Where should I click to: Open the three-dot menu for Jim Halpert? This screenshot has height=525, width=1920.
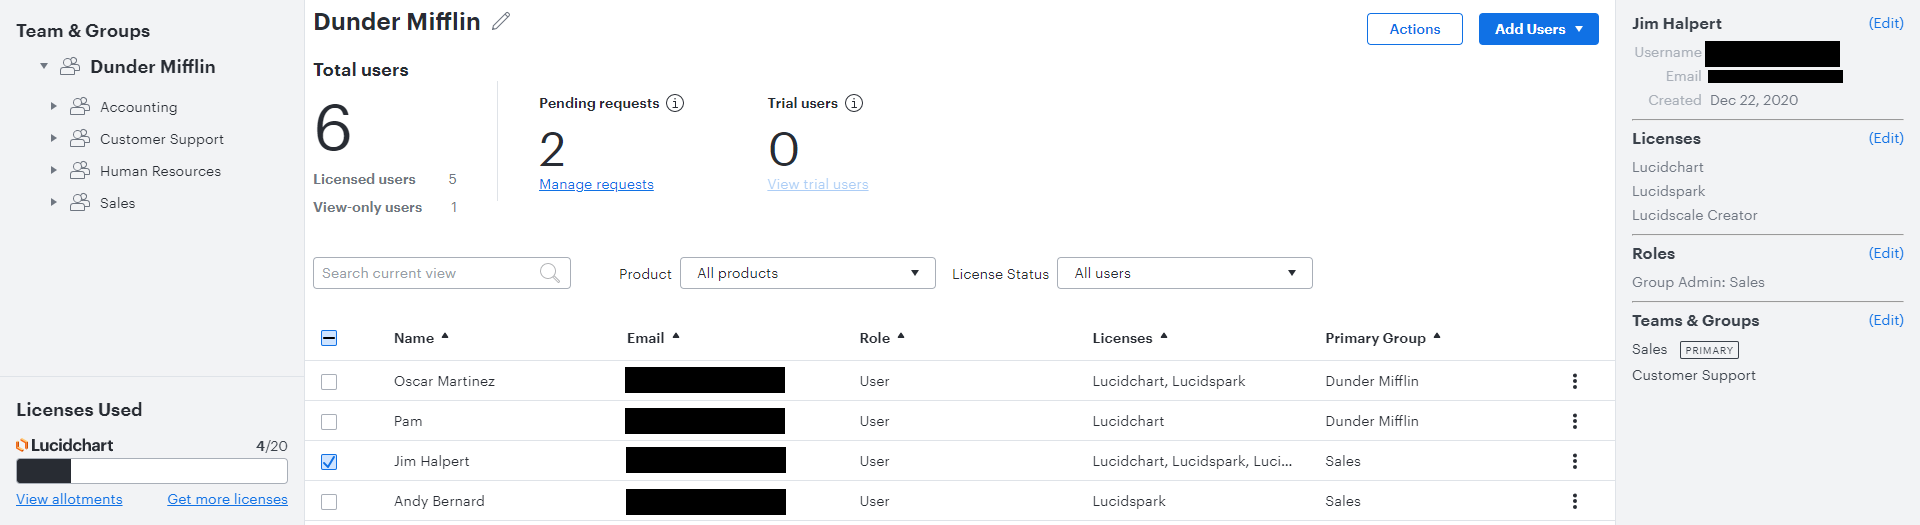(1575, 461)
